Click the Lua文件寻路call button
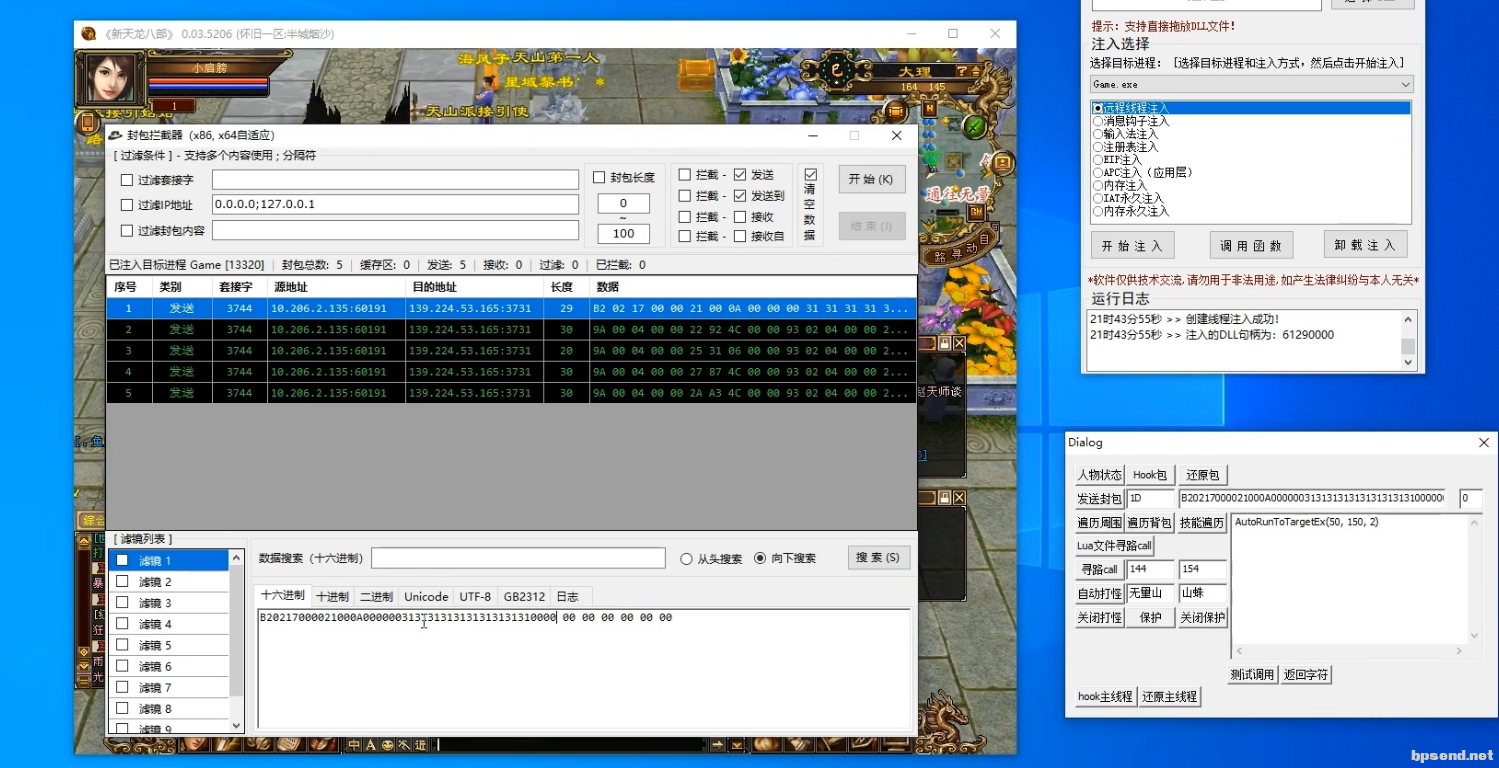Viewport: 1499px width, 768px height. 1115,546
